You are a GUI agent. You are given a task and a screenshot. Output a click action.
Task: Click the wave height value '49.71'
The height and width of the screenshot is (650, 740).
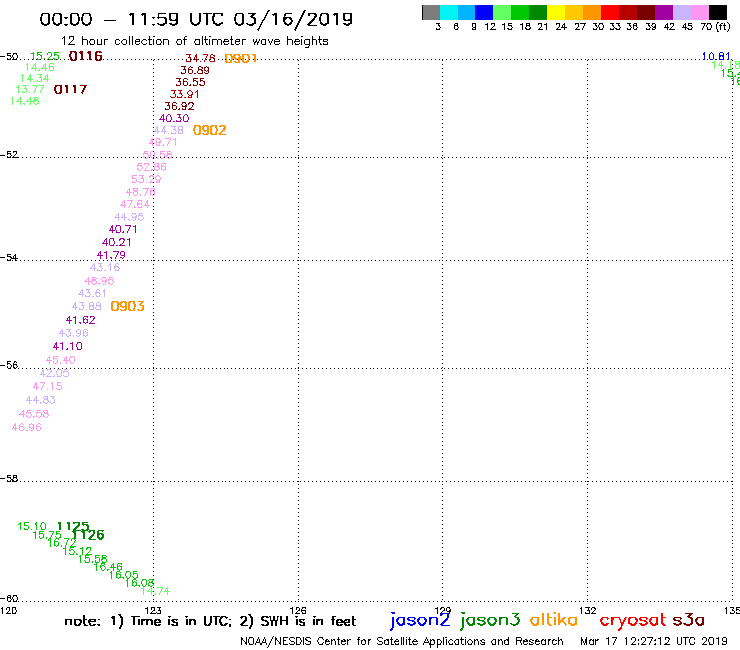(x=163, y=142)
